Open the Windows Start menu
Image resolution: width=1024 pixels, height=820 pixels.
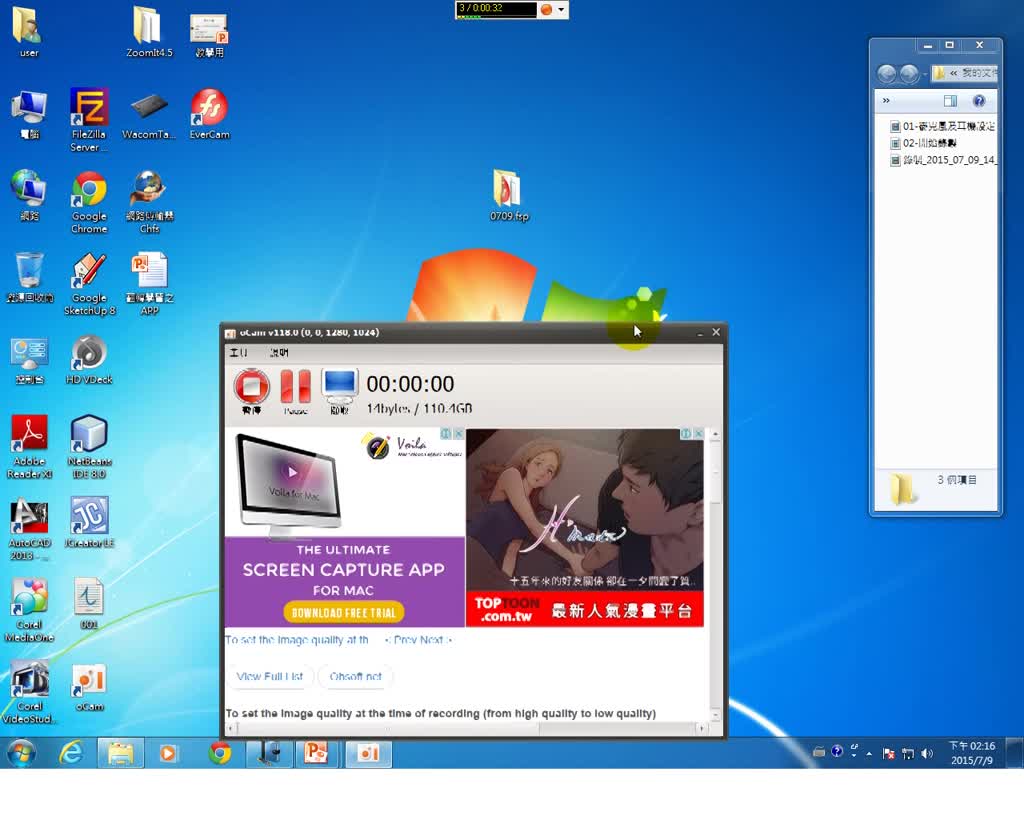[x=21, y=753]
